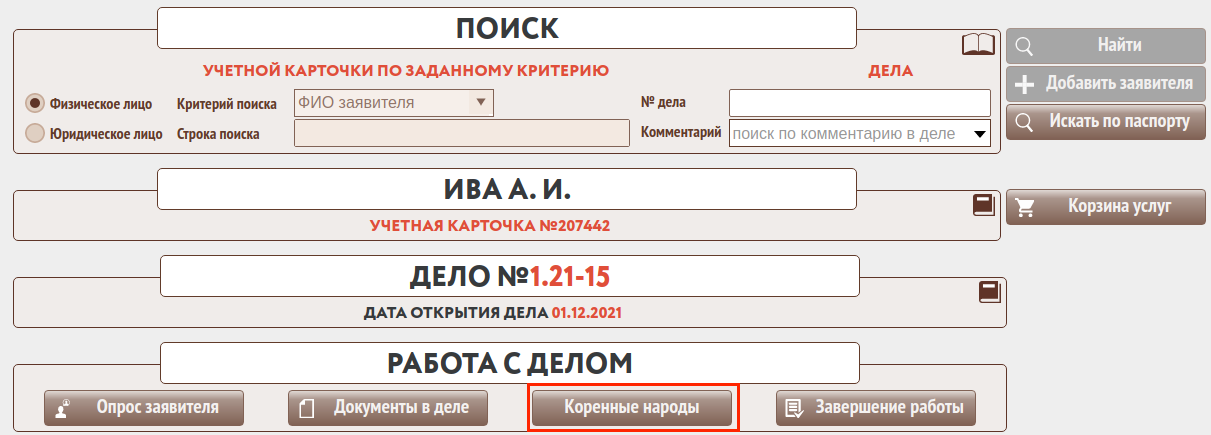Start Опрос заявителя
Viewport: 1211px width, 435px height.
tap(143, 408)
